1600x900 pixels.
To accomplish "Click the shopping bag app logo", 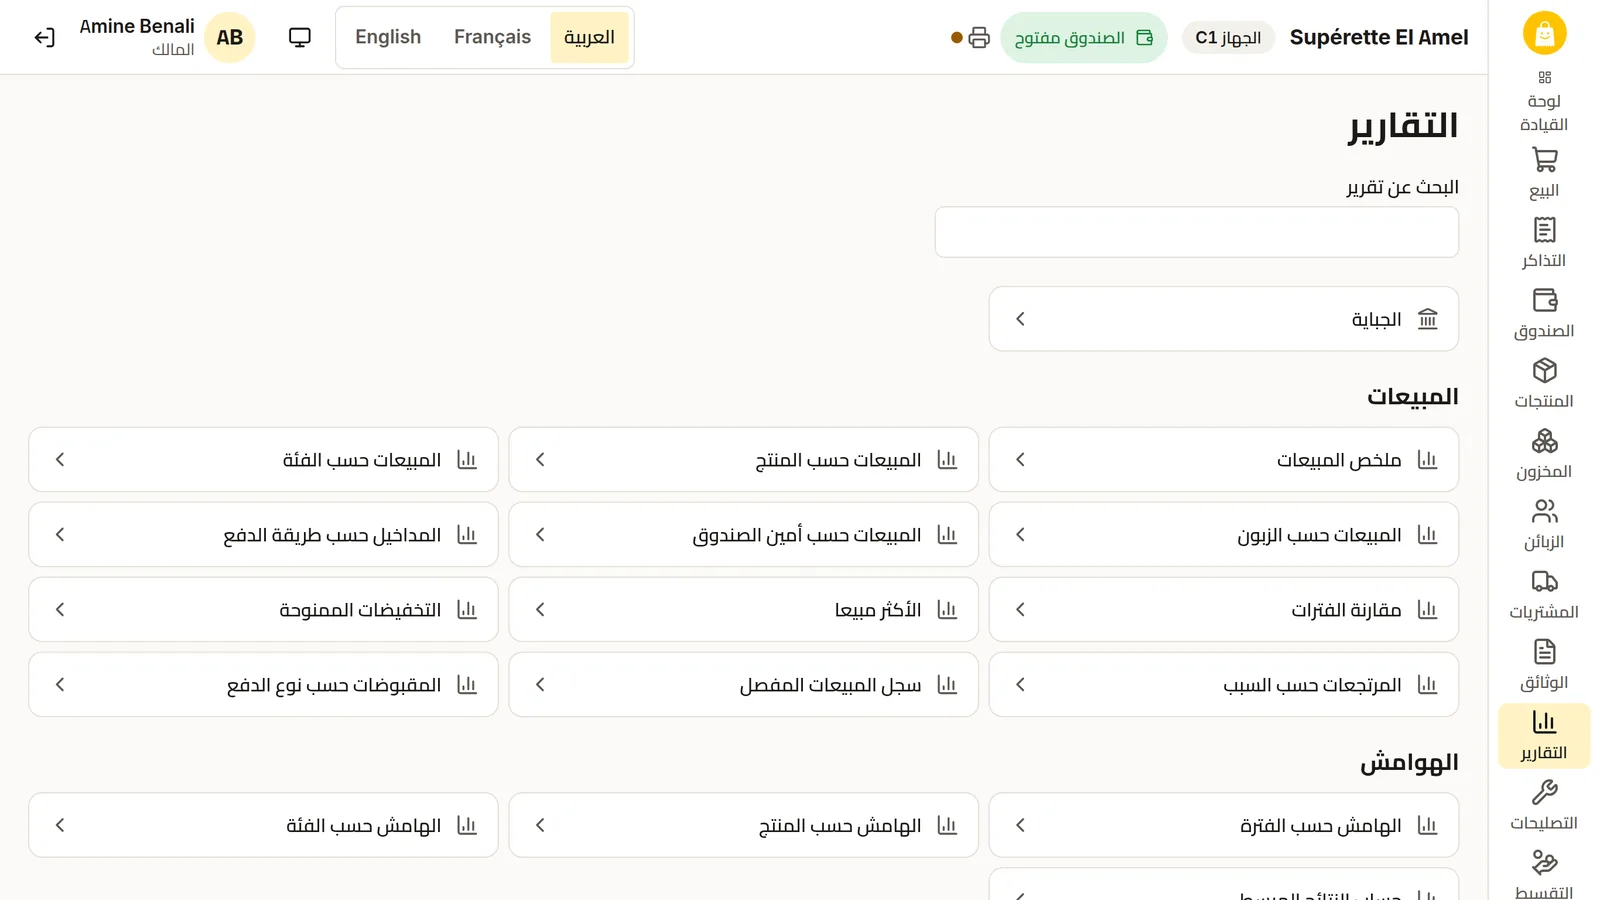I will [x=1544, y=34].
